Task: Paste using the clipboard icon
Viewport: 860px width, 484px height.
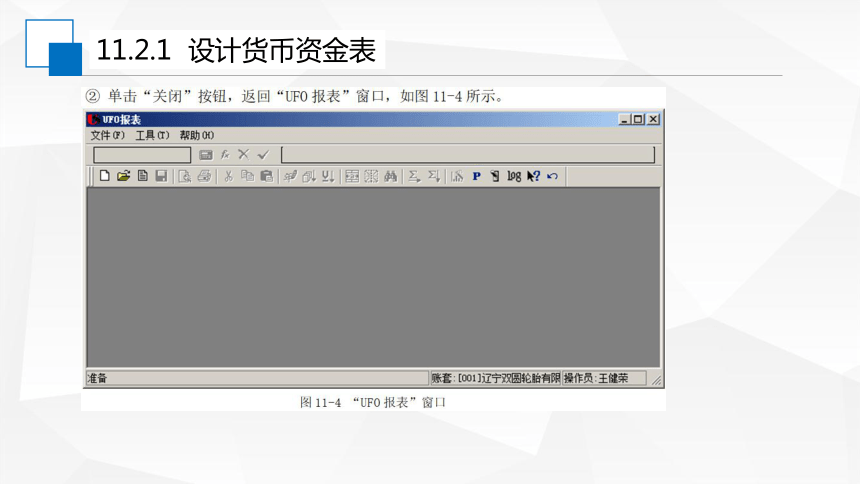Action: [x=267, y=176]
